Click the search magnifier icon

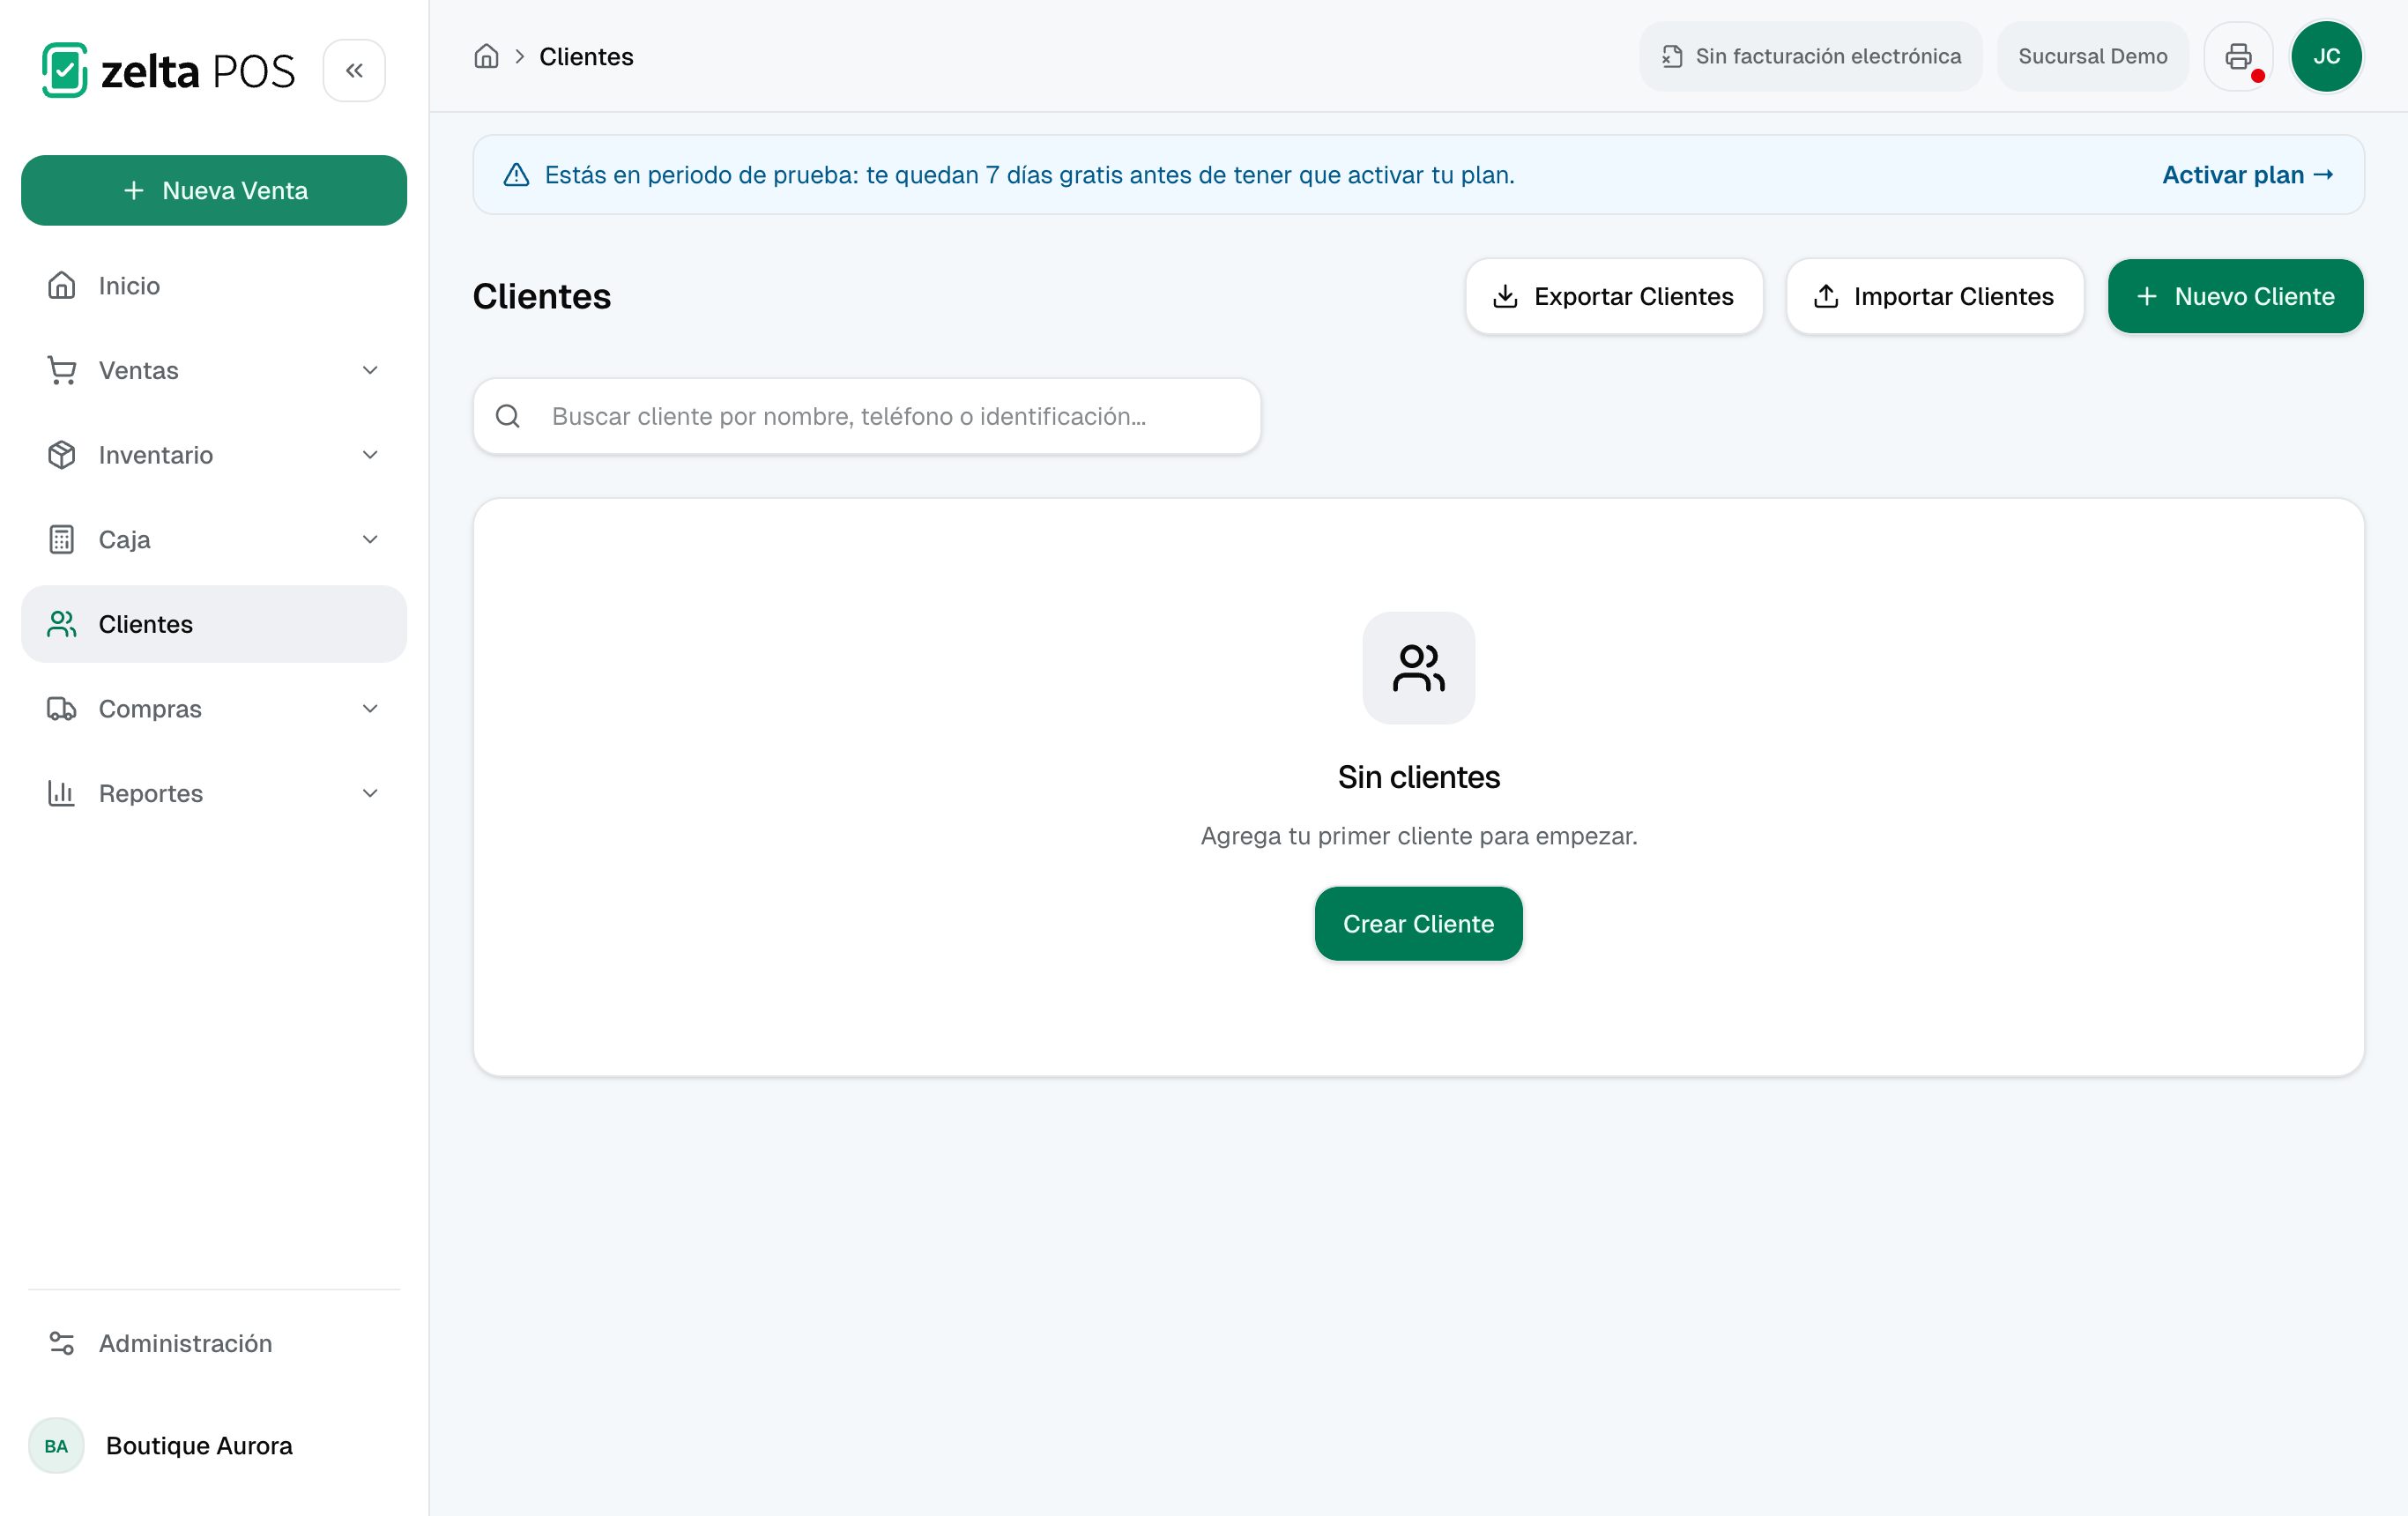508,416
